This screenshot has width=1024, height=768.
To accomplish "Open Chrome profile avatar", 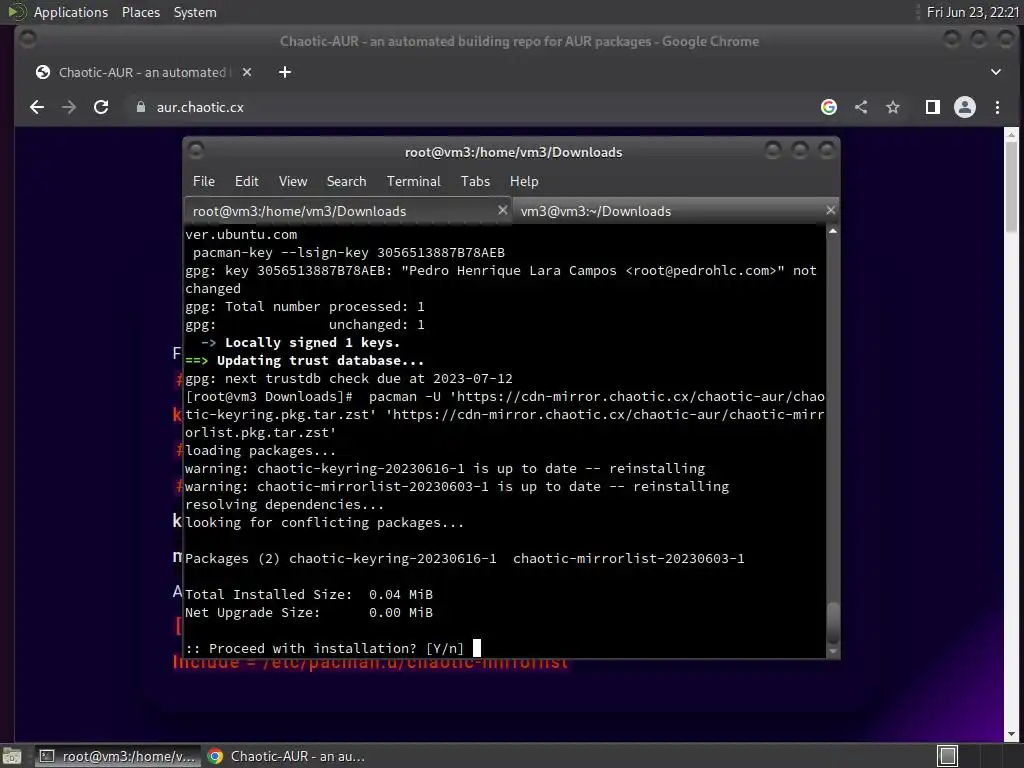I will (x=965, y=107).
